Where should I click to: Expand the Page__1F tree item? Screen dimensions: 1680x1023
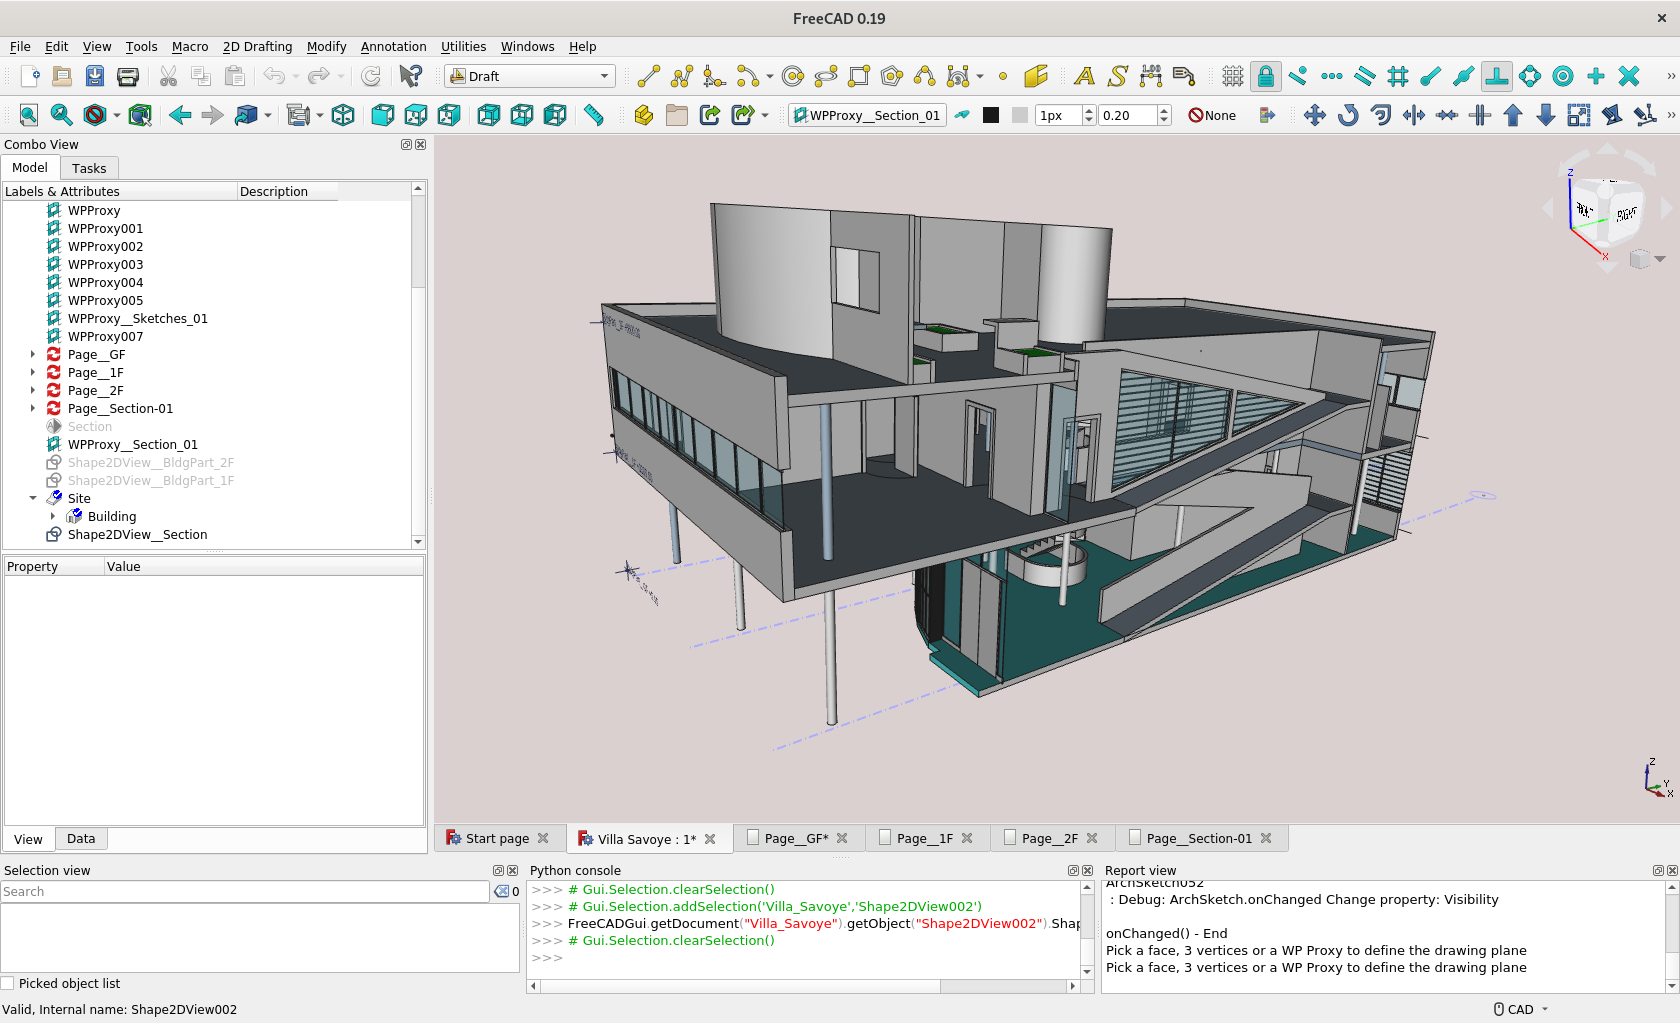[x=33, y=372]
